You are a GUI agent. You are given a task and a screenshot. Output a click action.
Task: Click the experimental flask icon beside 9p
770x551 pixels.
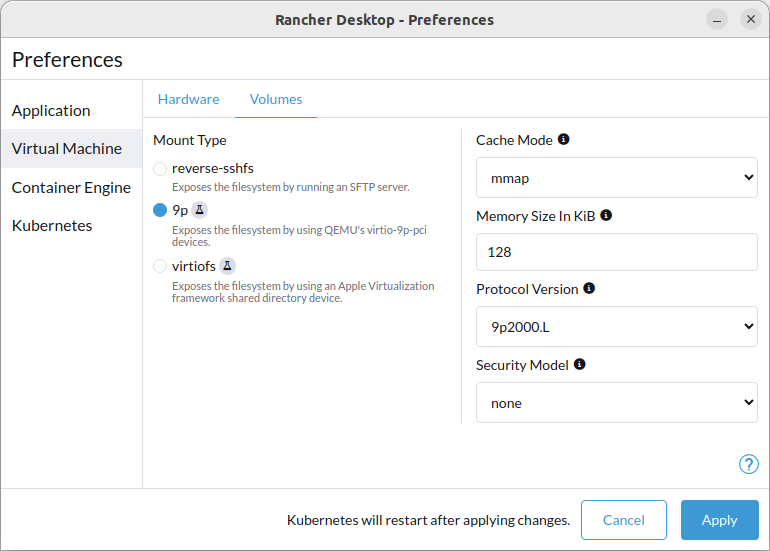(199, 210)
